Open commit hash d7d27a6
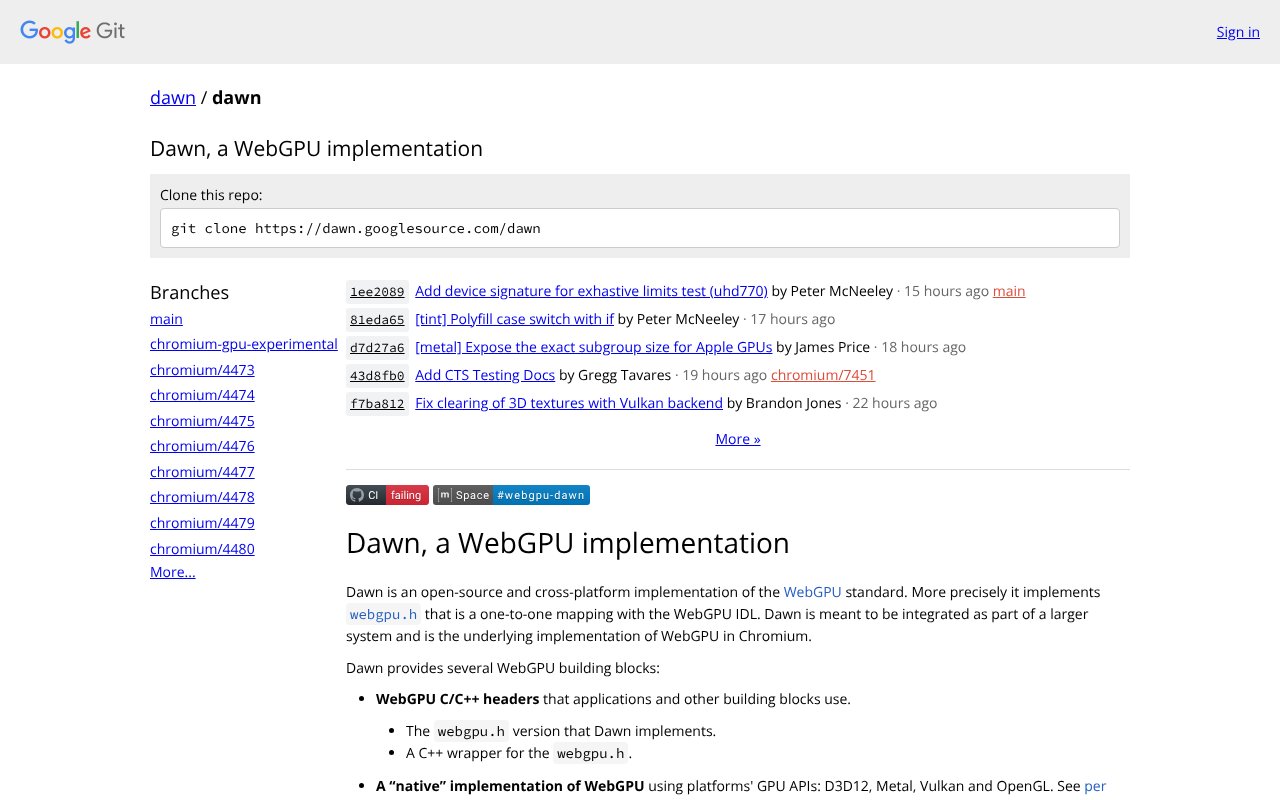 377,348
